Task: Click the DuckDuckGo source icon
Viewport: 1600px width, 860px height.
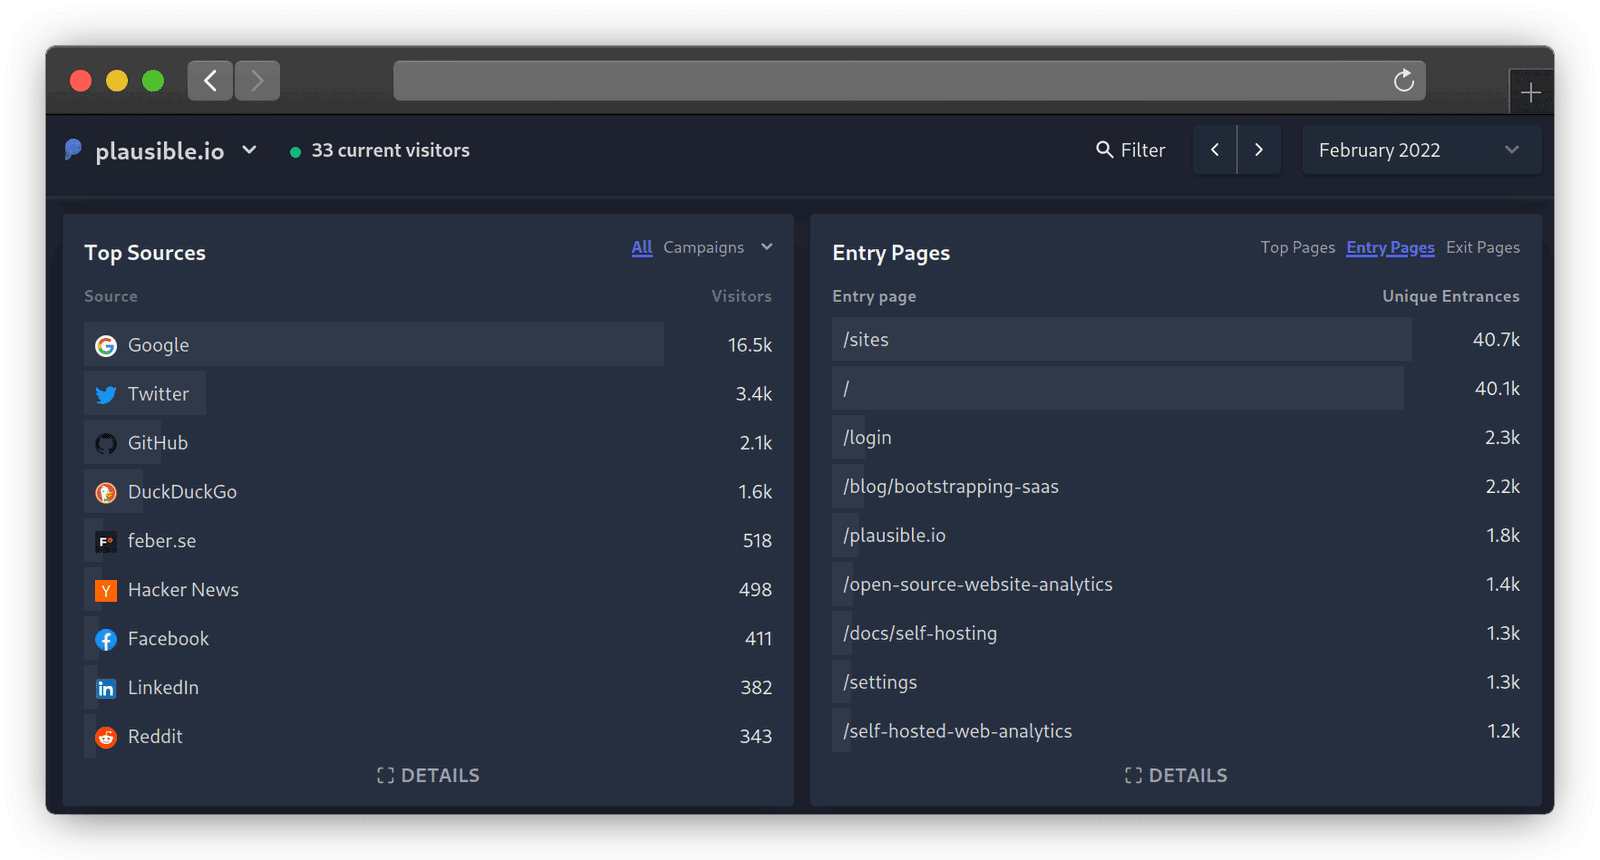Action: point(106,493)
